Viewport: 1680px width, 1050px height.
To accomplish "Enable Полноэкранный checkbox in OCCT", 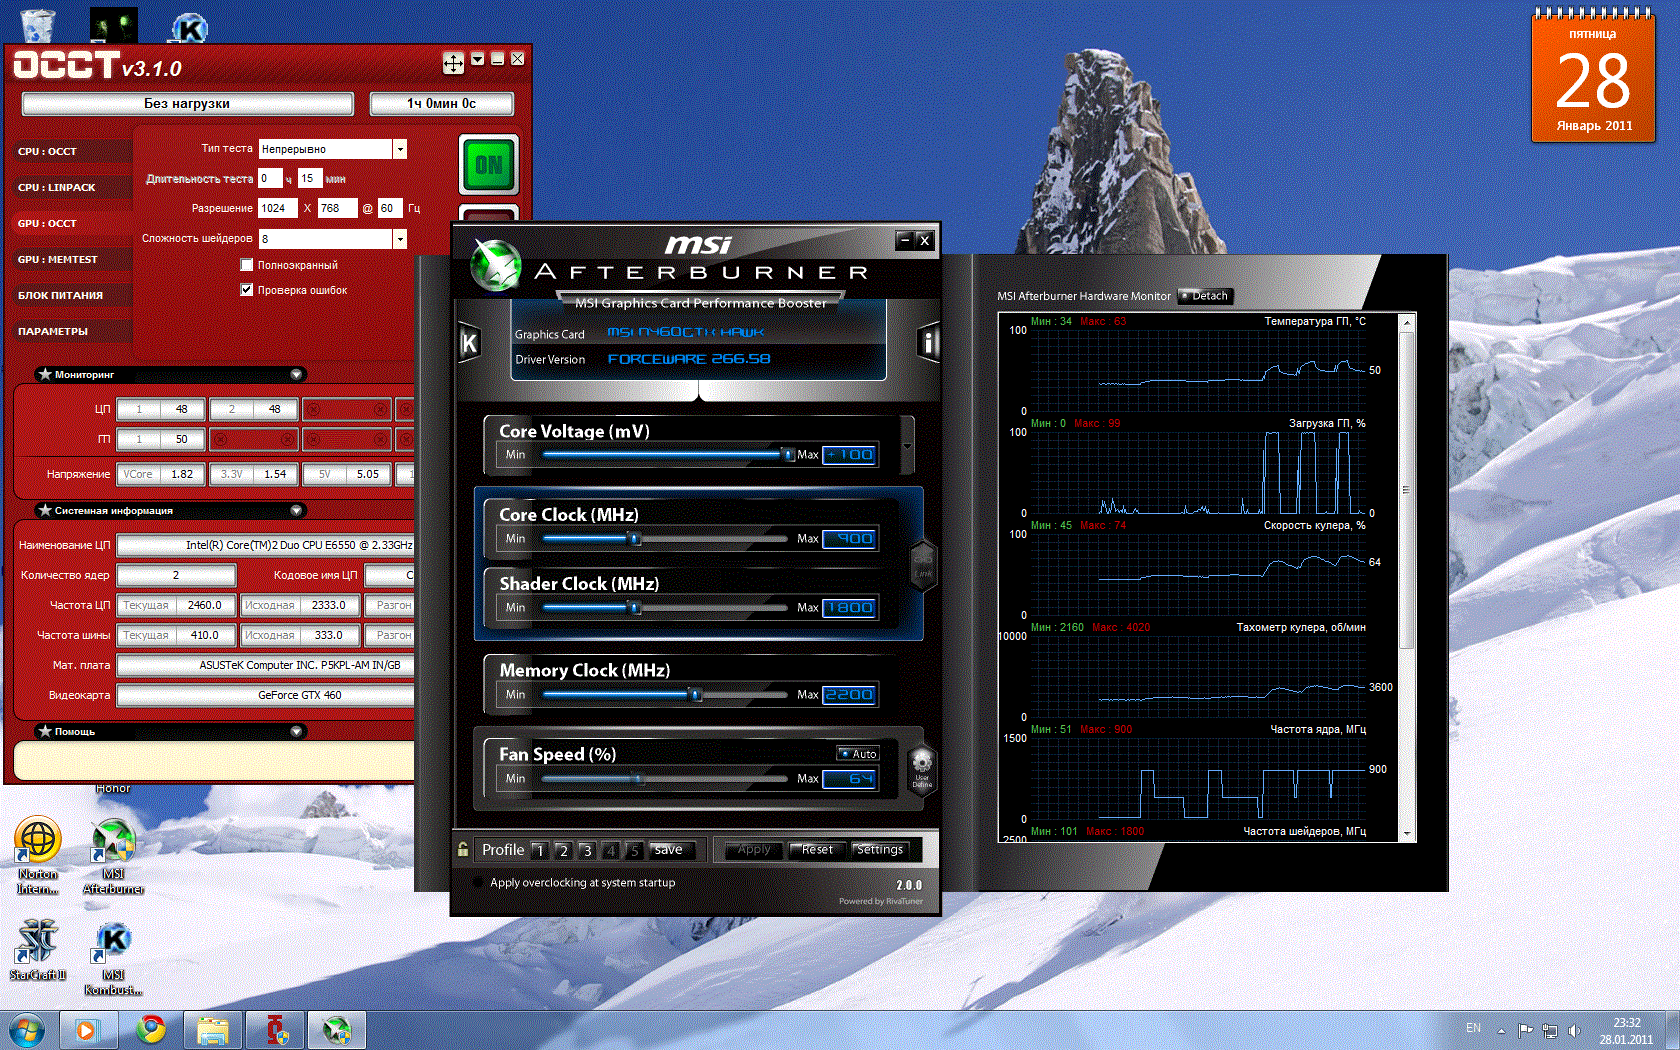I will tap(246, 265).
